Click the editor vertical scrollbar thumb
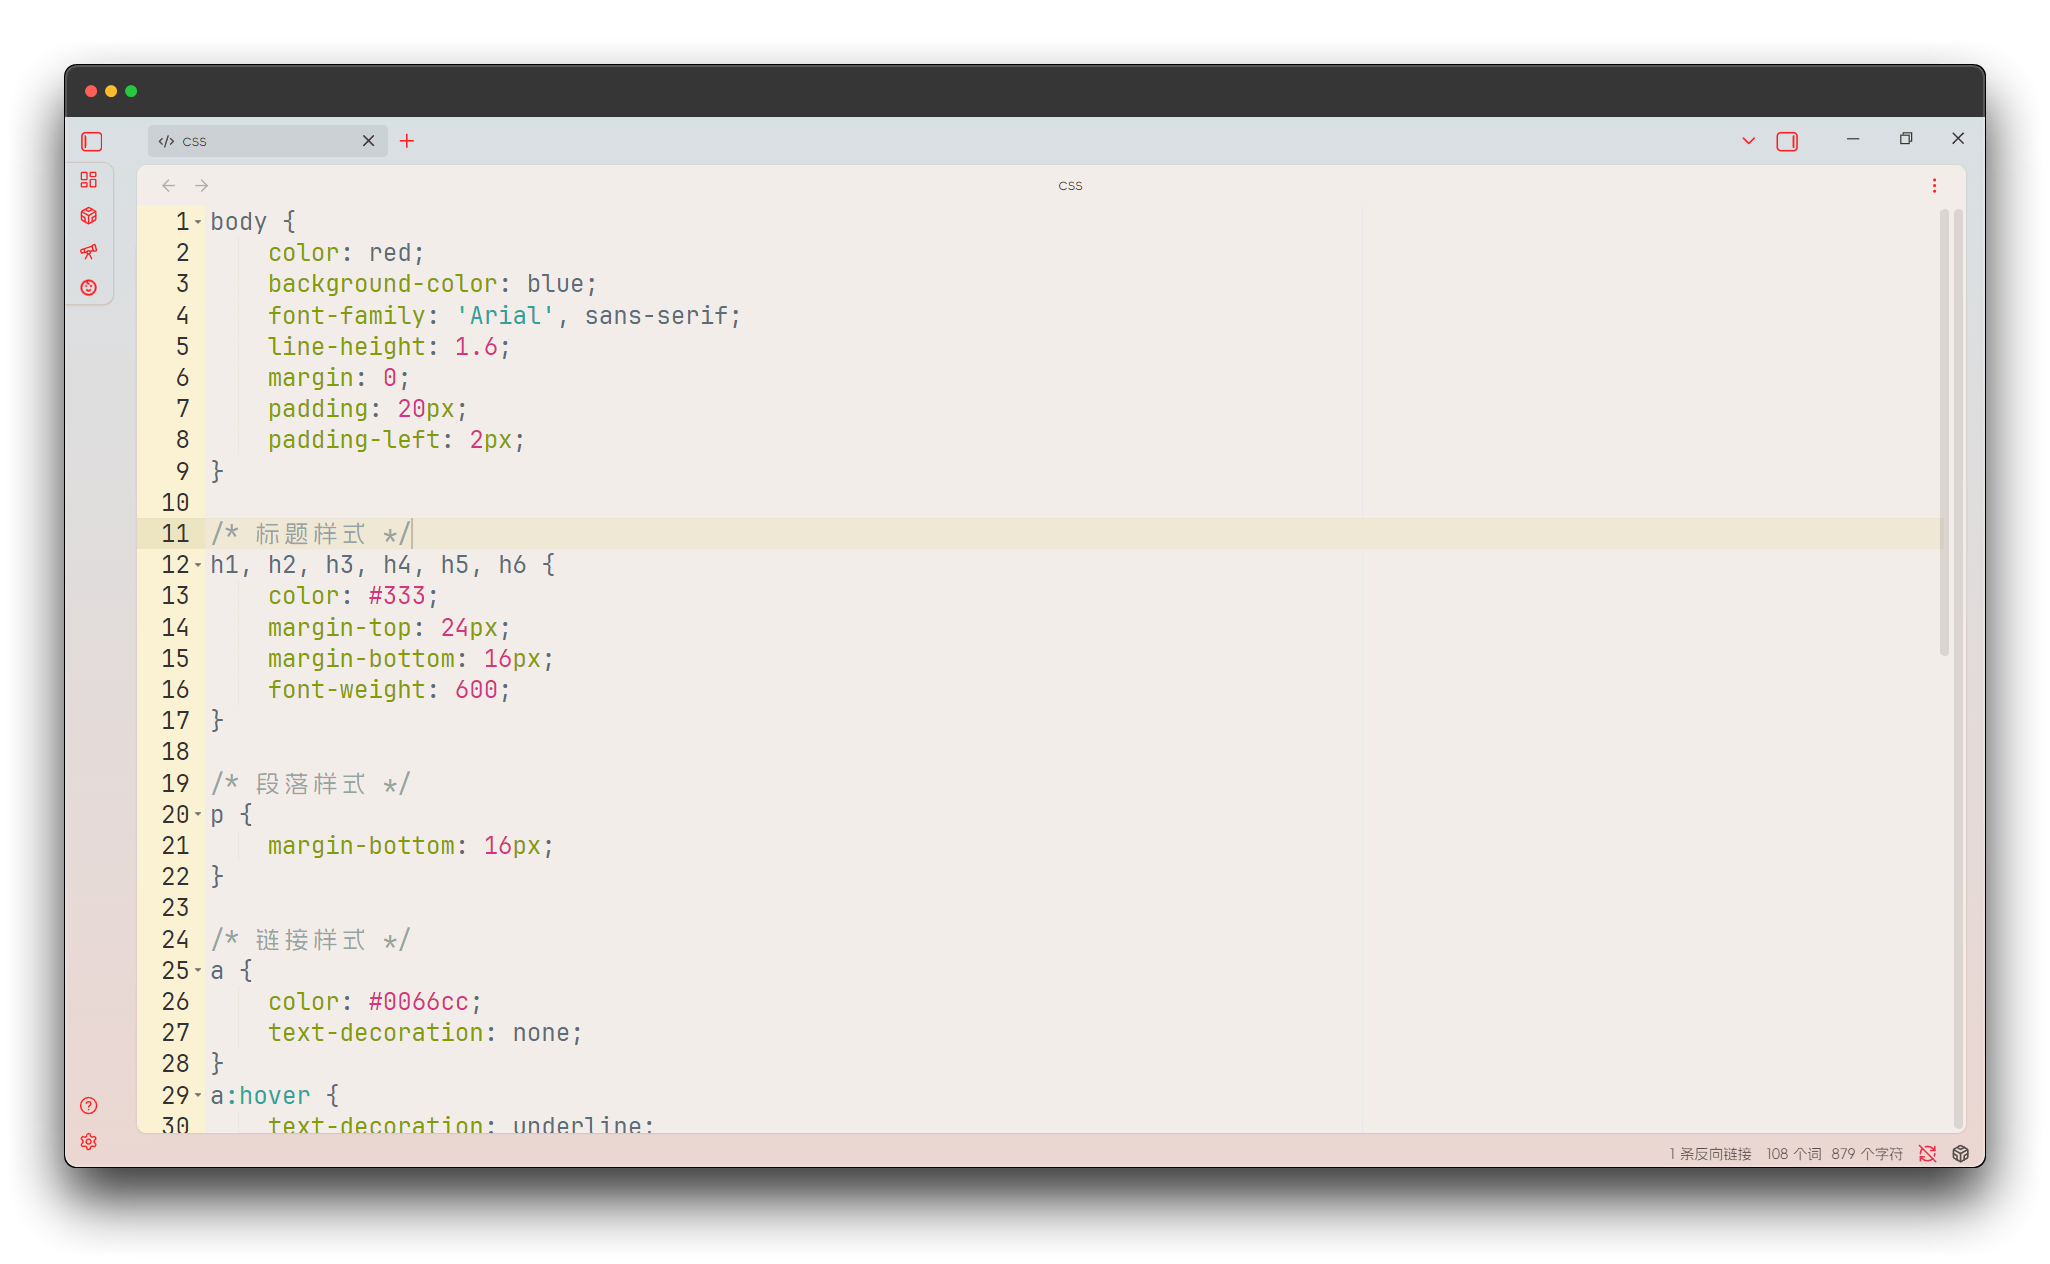This screenshot has width=2050, height=1264. pyautogui.click(x=1944, y=430)
